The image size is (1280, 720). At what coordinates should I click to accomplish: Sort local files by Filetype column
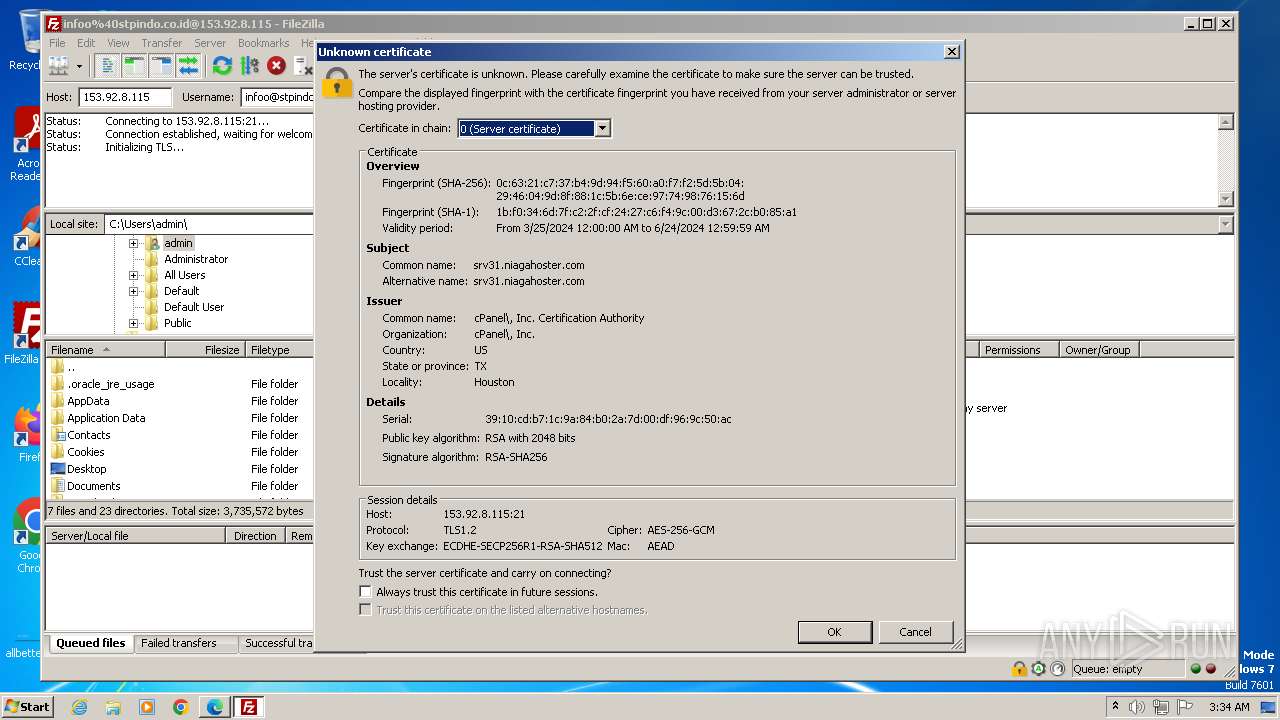tap(280, 350)
